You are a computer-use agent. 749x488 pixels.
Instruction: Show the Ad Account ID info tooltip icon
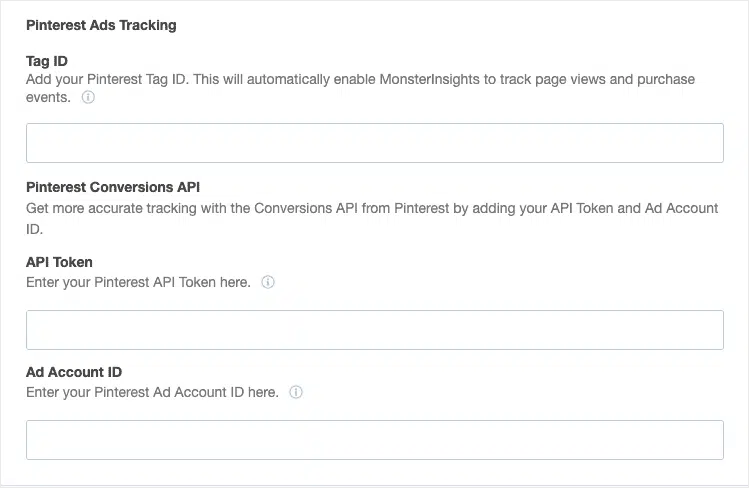click(296, 393)
